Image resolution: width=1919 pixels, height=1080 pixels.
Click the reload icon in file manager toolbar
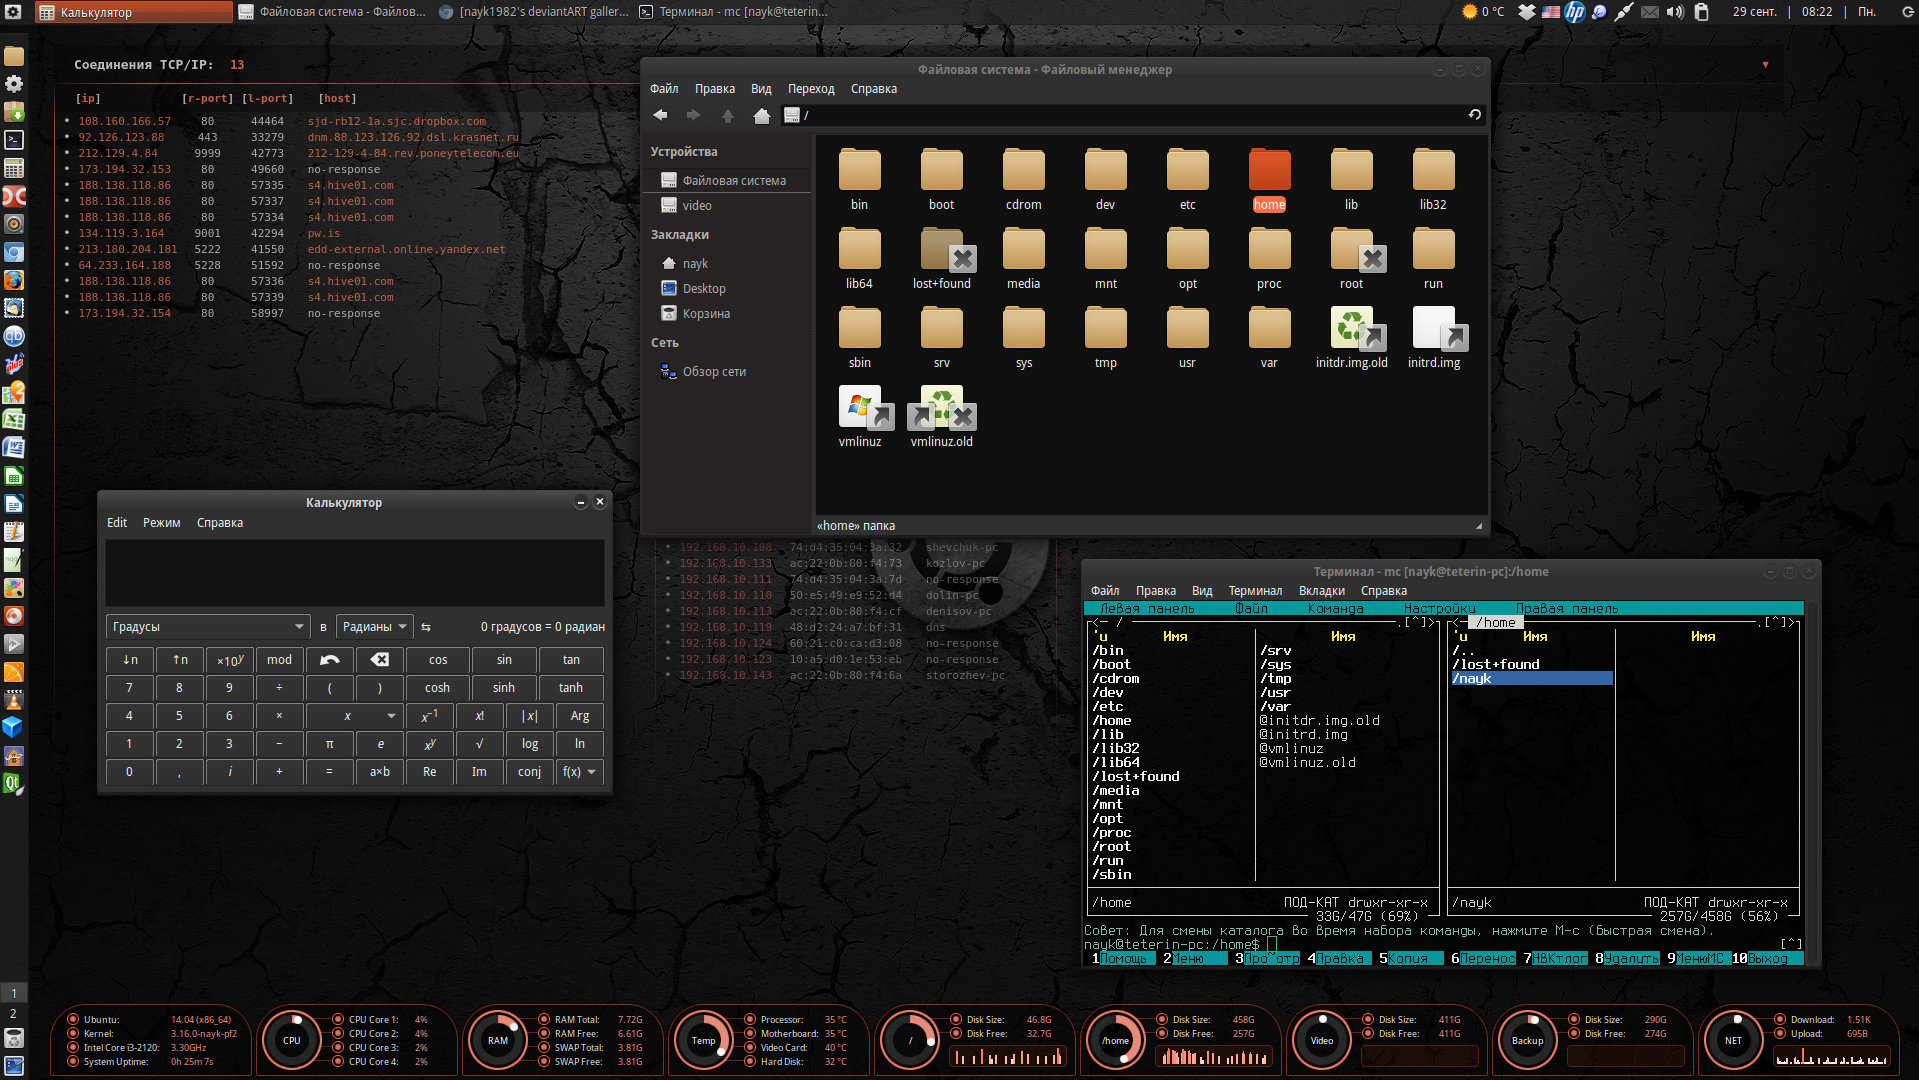1474,115
